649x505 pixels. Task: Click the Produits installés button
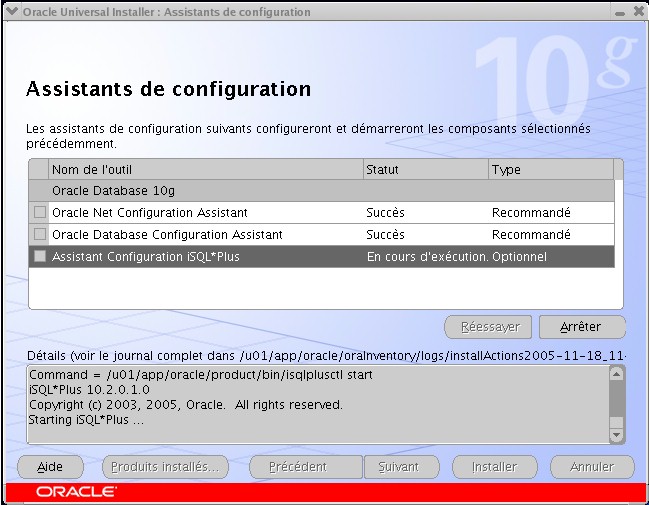tap(165, 467)
